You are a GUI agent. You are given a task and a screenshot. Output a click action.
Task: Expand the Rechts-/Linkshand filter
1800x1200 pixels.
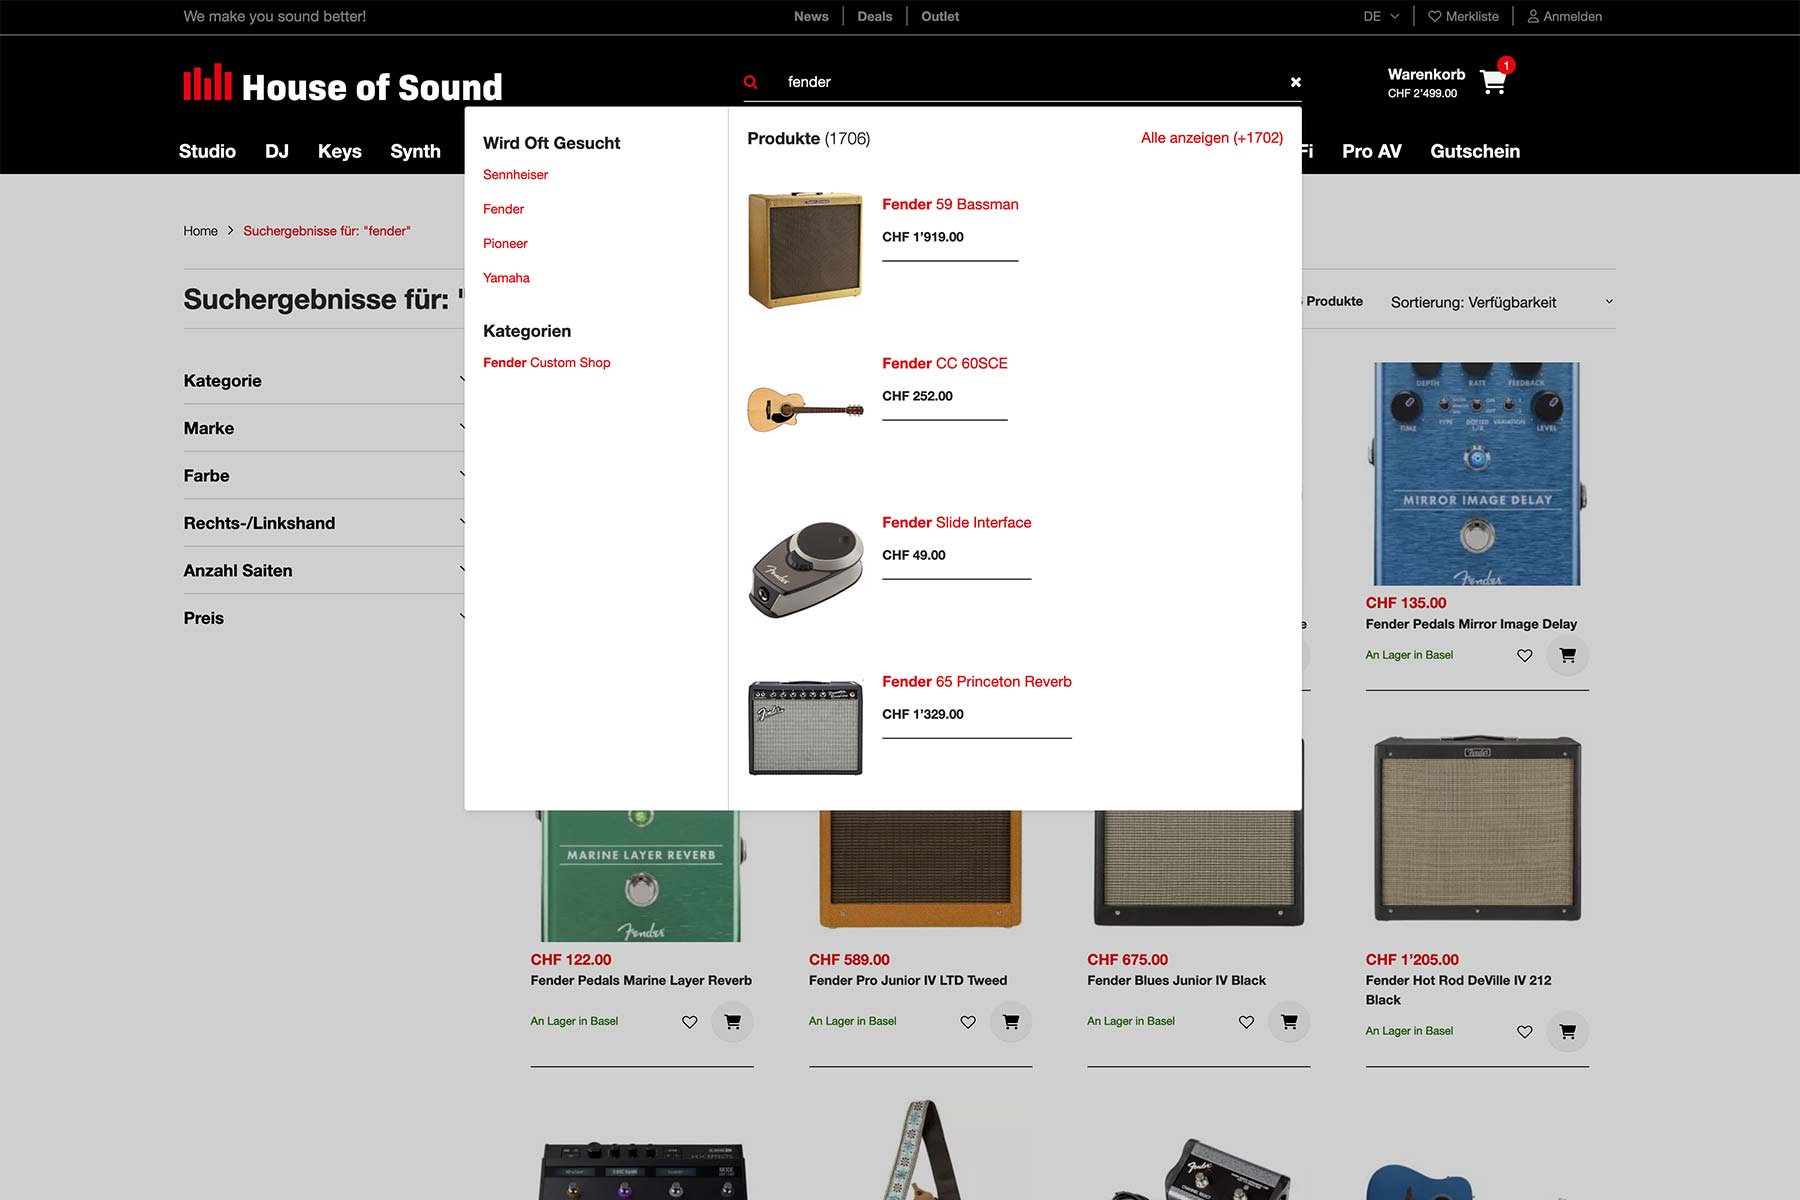pyautogui.click(x=323, y=523)
